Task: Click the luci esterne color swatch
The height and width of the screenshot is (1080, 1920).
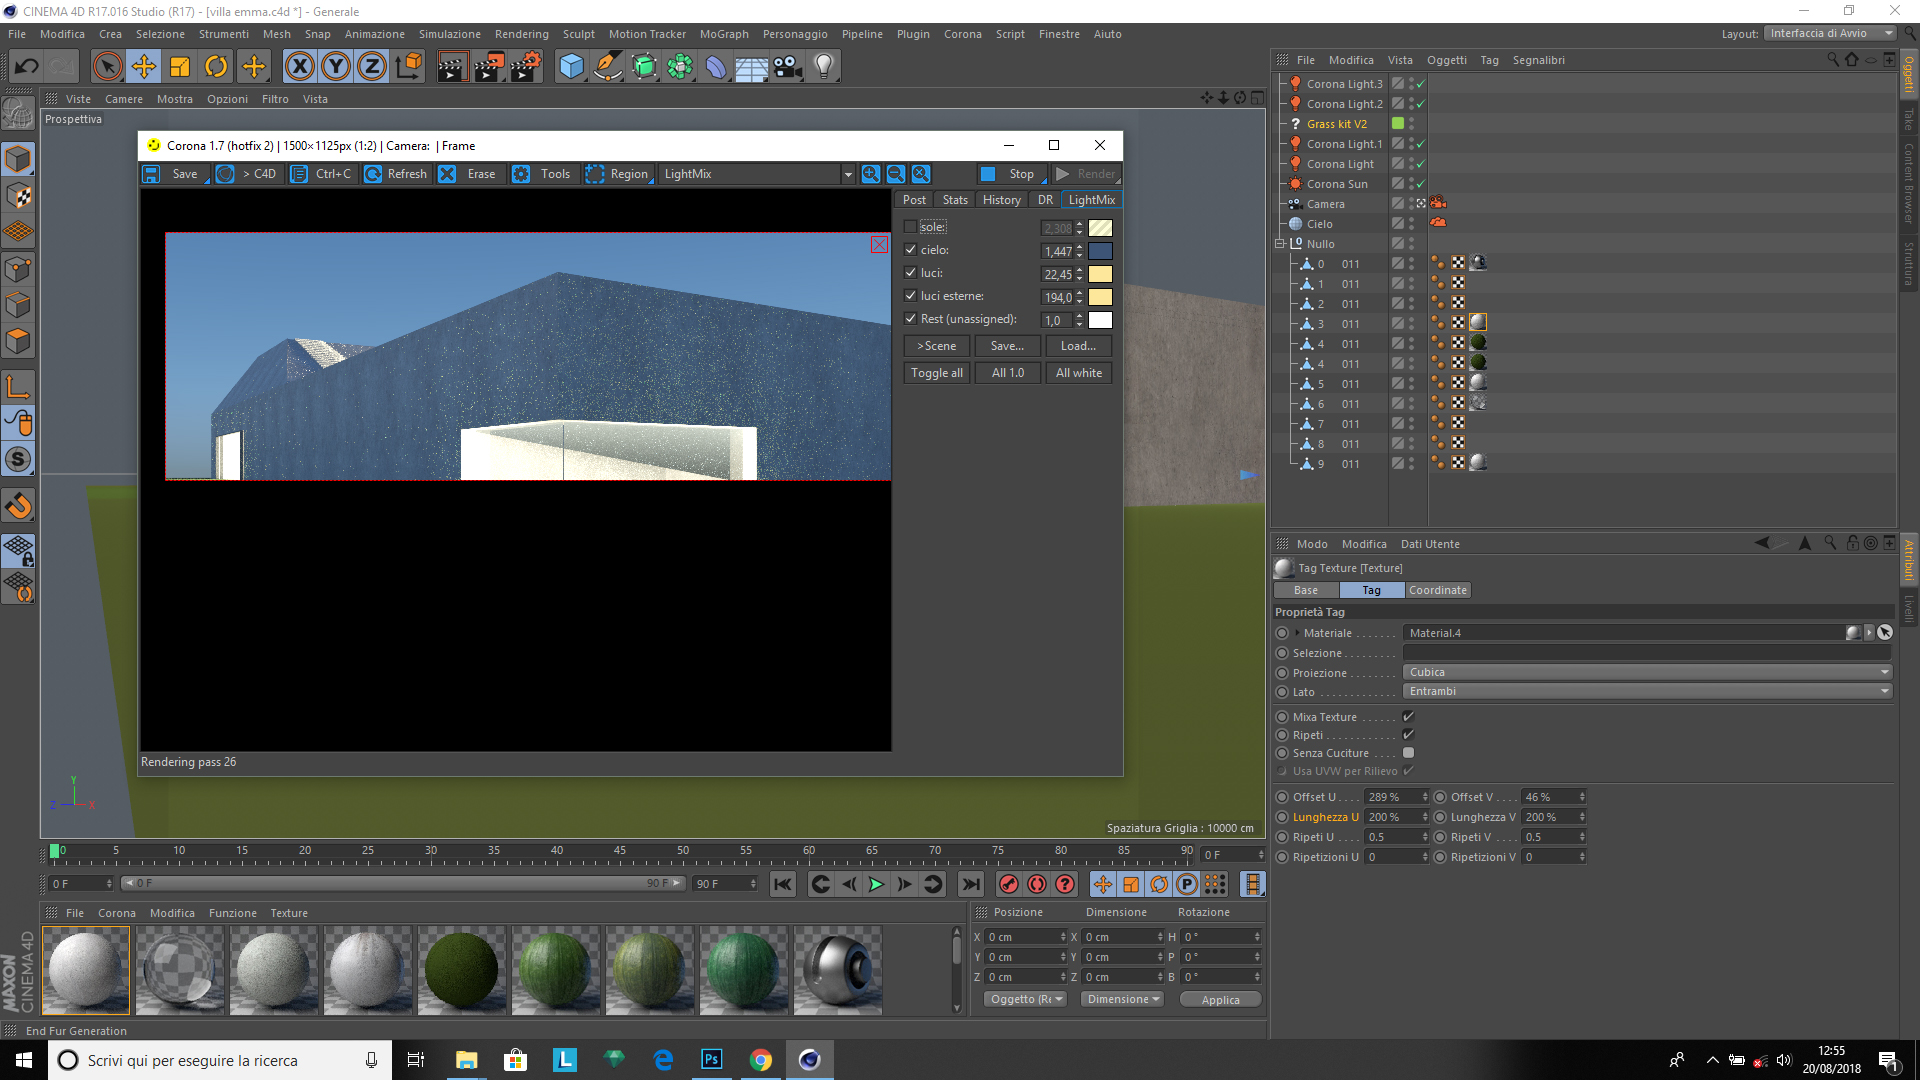Action: coord(1100,297)
